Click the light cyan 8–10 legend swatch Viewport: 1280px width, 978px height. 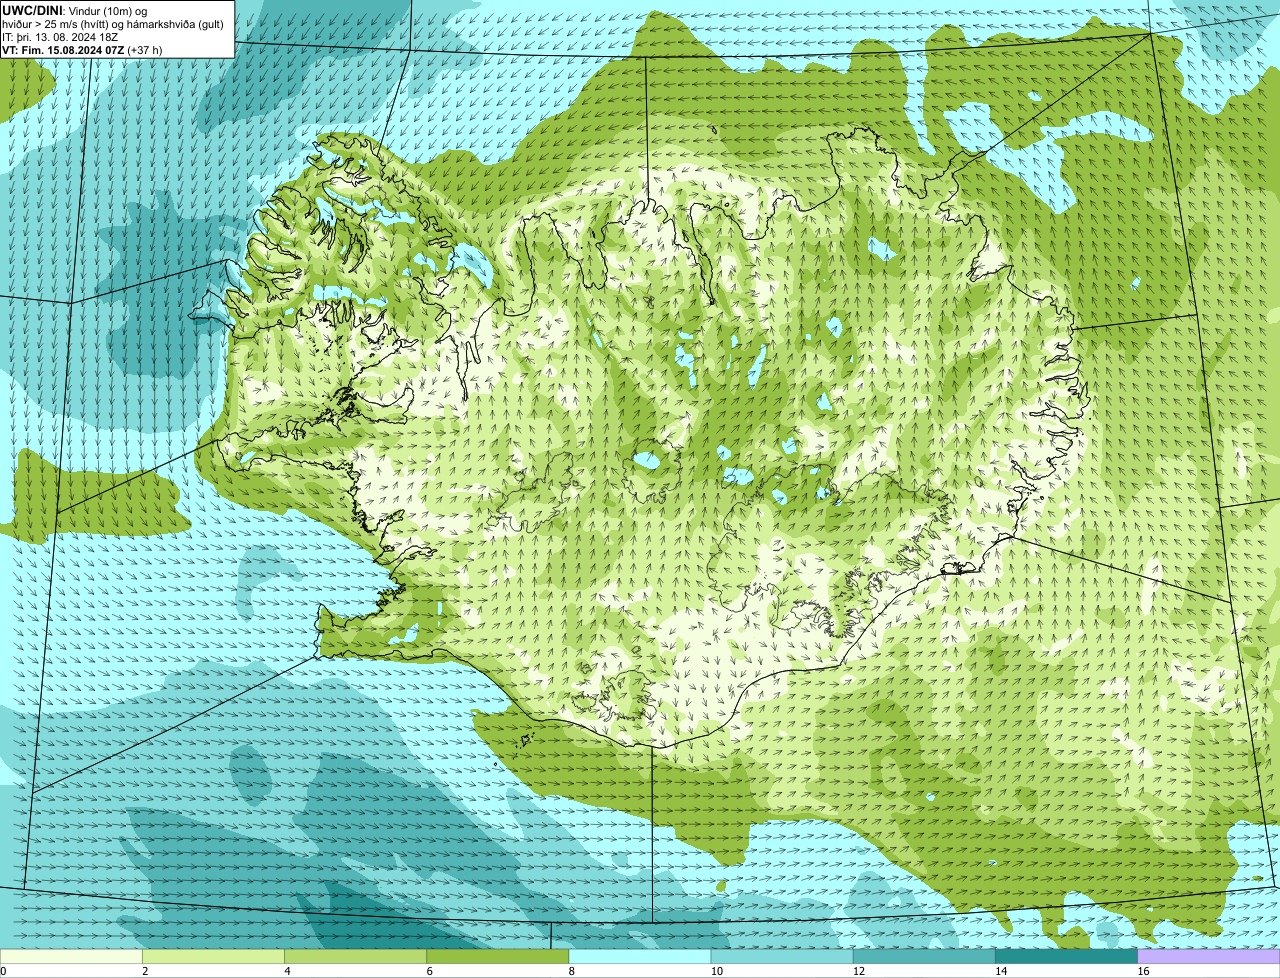[x=640, y=956]
